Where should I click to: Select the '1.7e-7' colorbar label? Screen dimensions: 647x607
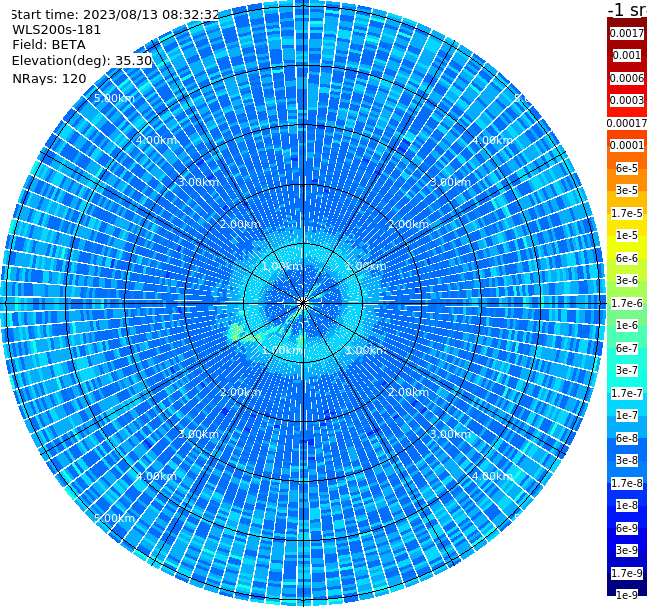click(x=627, y=393)
